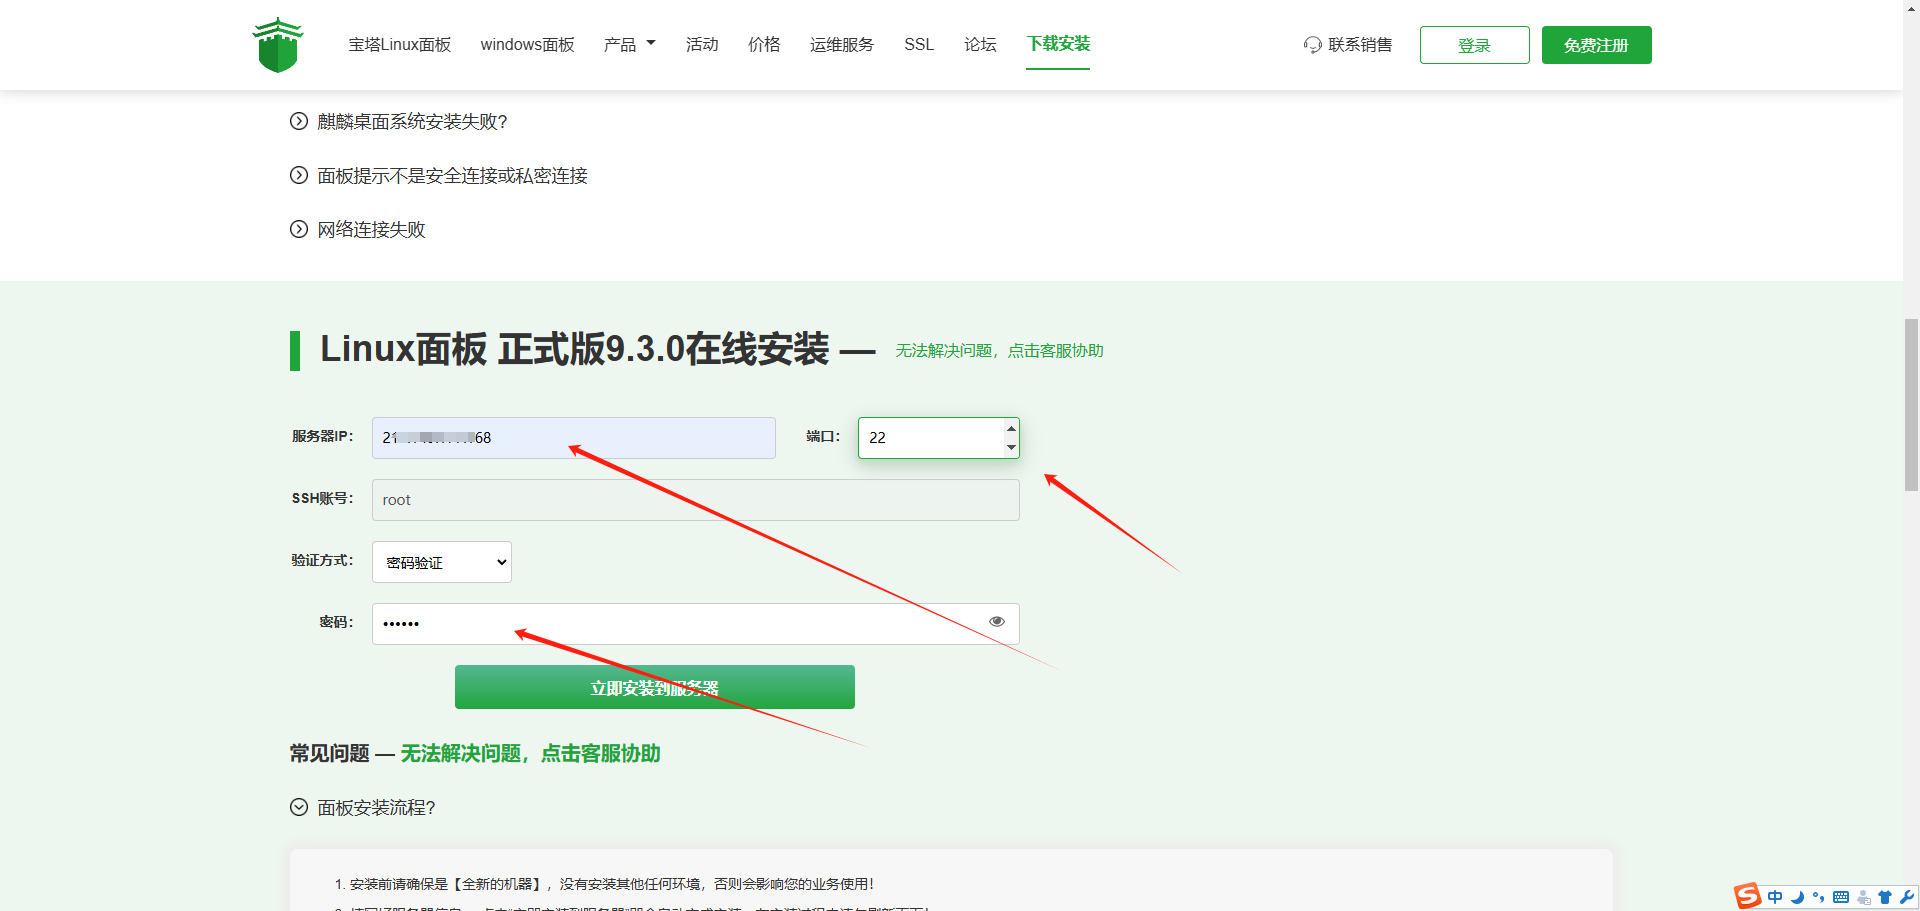Go to 价格 page
Screen dimensions: 1920x911
coord(764,45)
